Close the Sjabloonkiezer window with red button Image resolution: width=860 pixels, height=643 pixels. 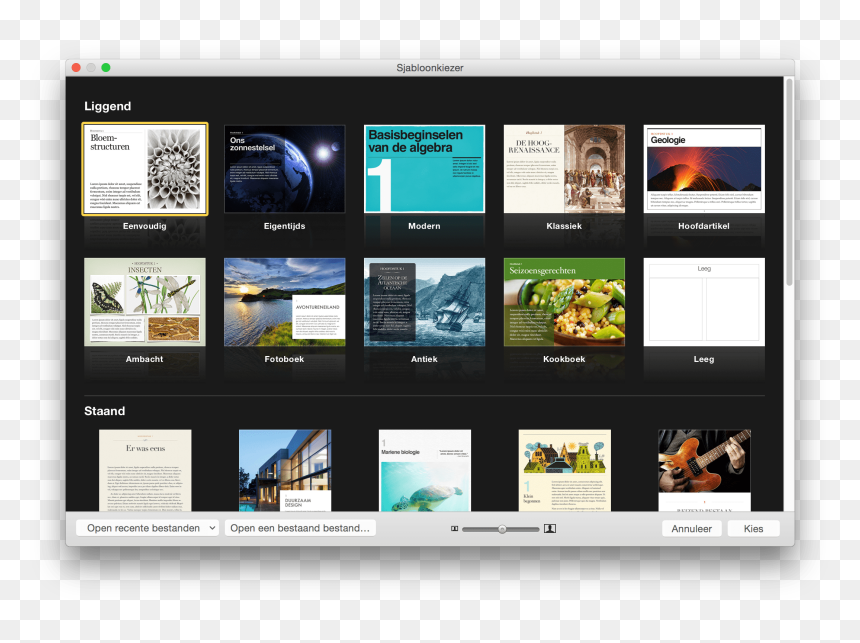(76, 67)
